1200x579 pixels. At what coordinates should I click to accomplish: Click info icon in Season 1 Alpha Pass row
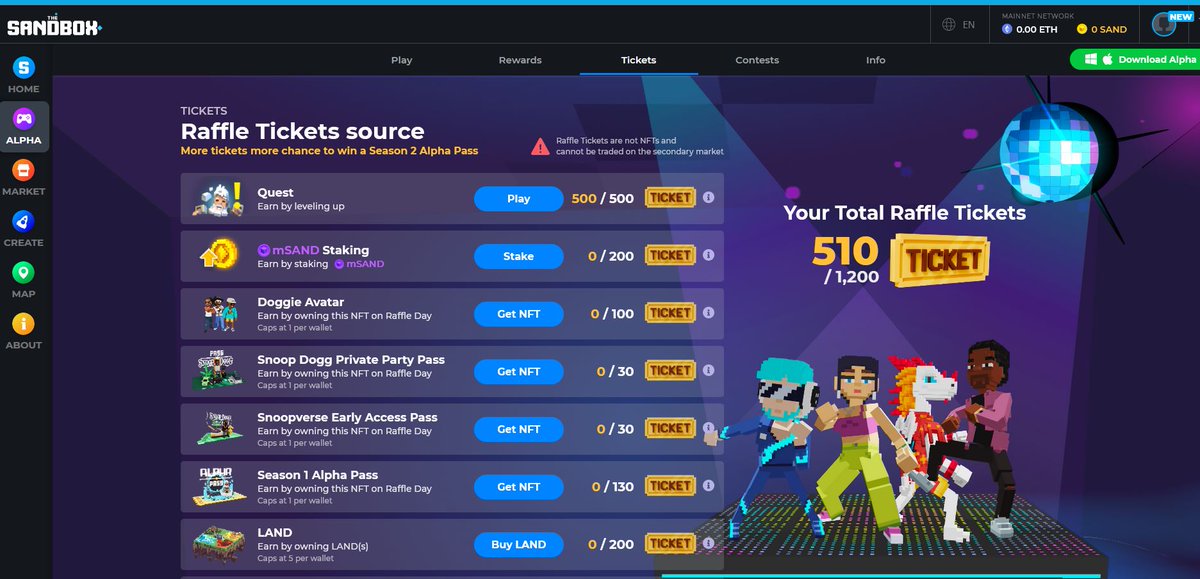[708, 486]
